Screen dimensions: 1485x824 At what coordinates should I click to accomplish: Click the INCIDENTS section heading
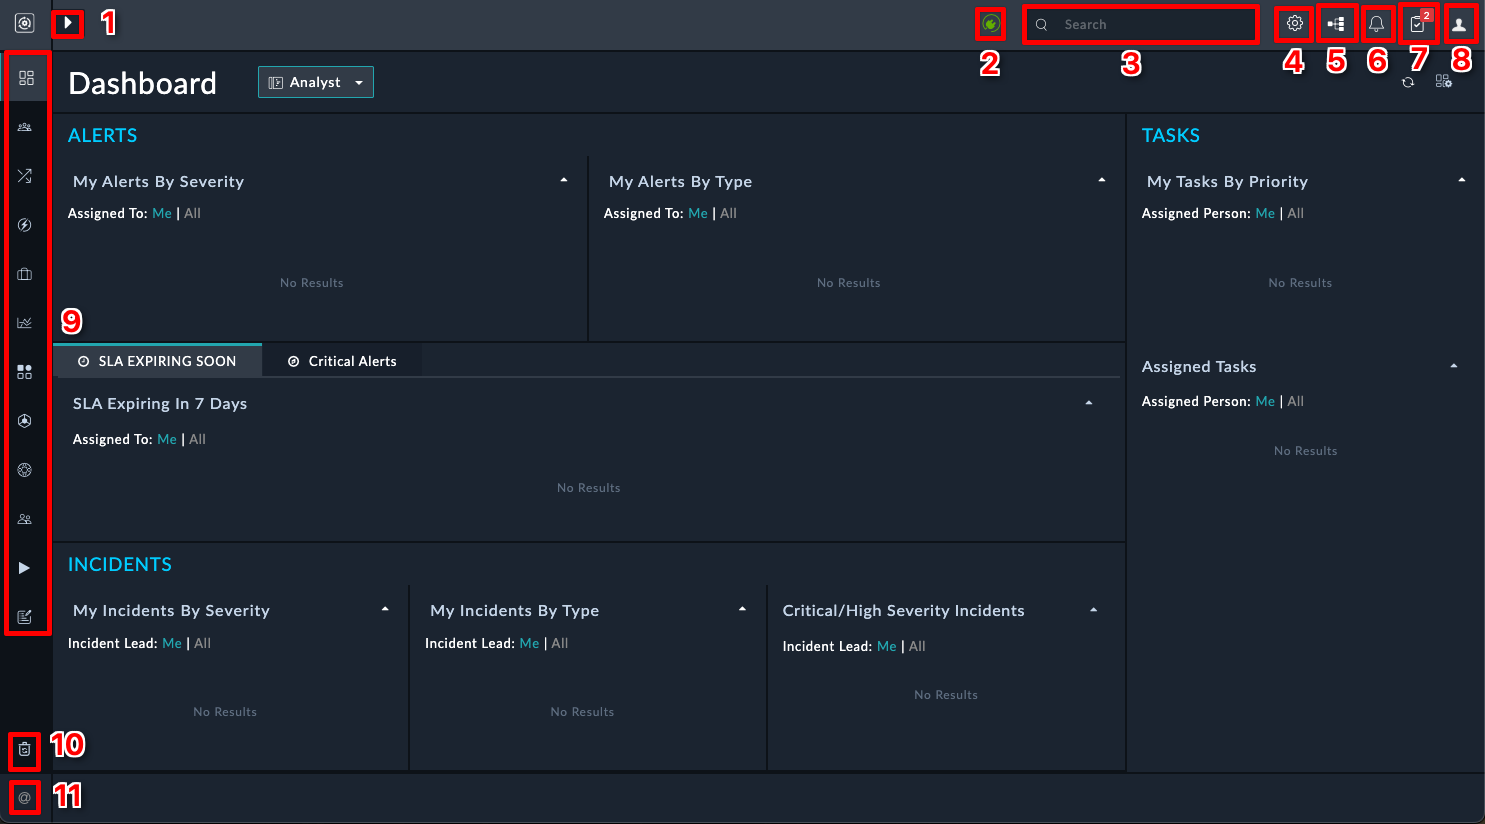point(120,564)
